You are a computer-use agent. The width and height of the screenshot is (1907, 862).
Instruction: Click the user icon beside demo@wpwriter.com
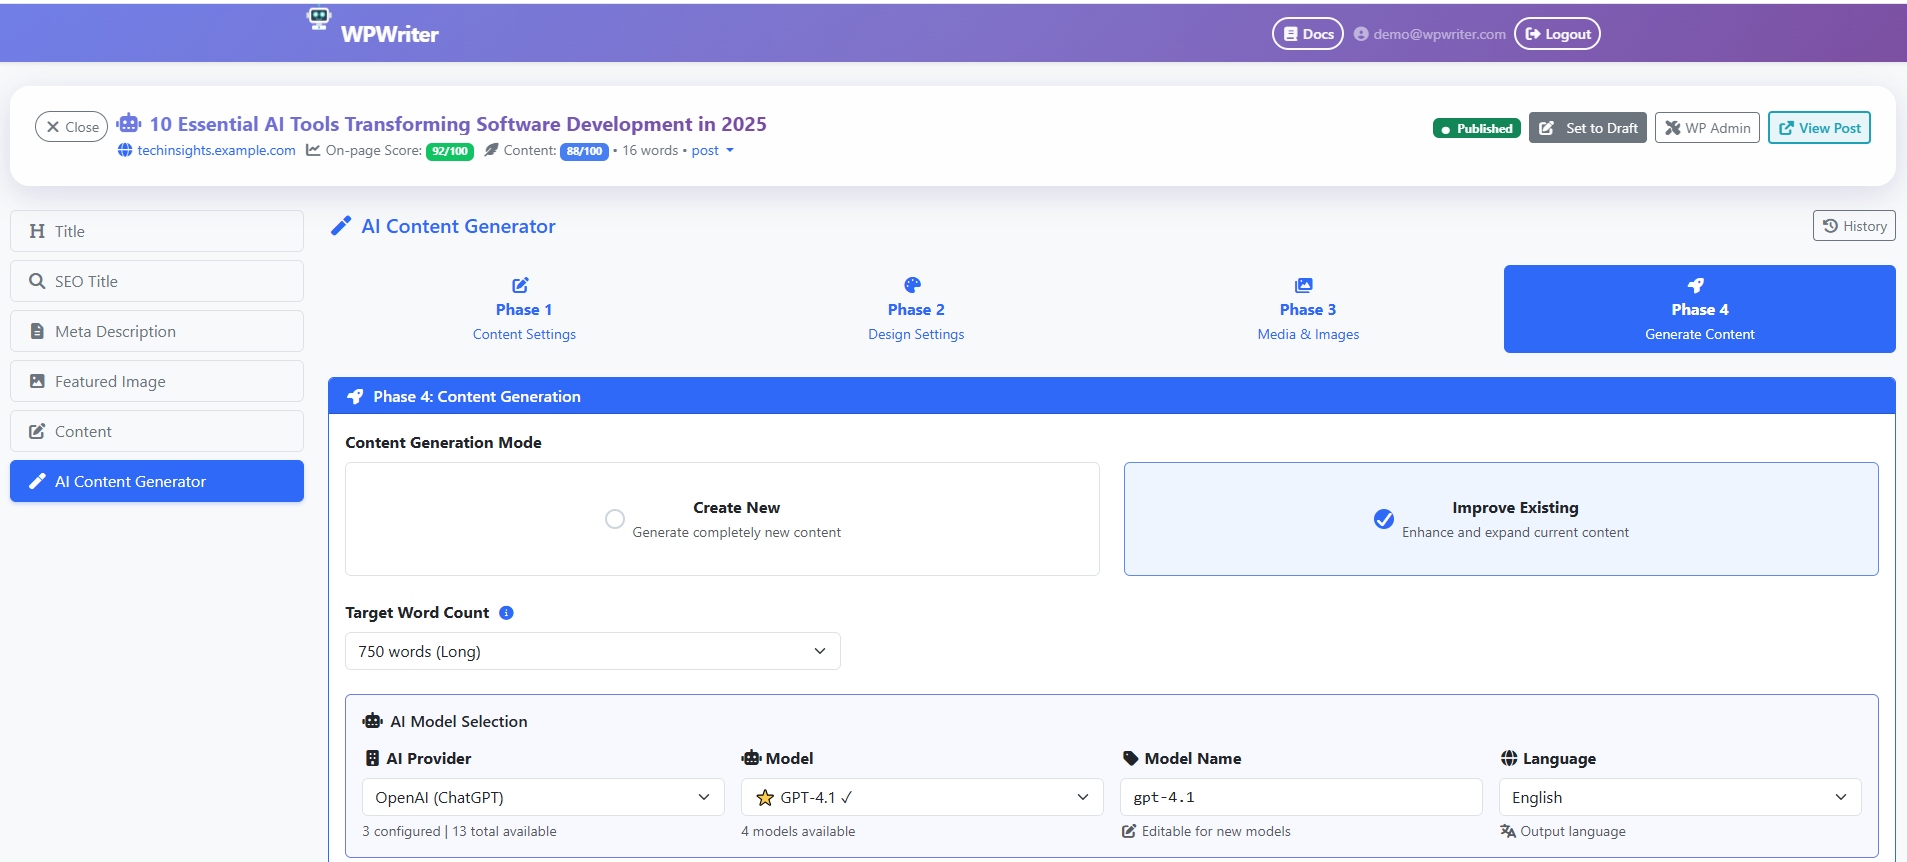coord(1361,34)
